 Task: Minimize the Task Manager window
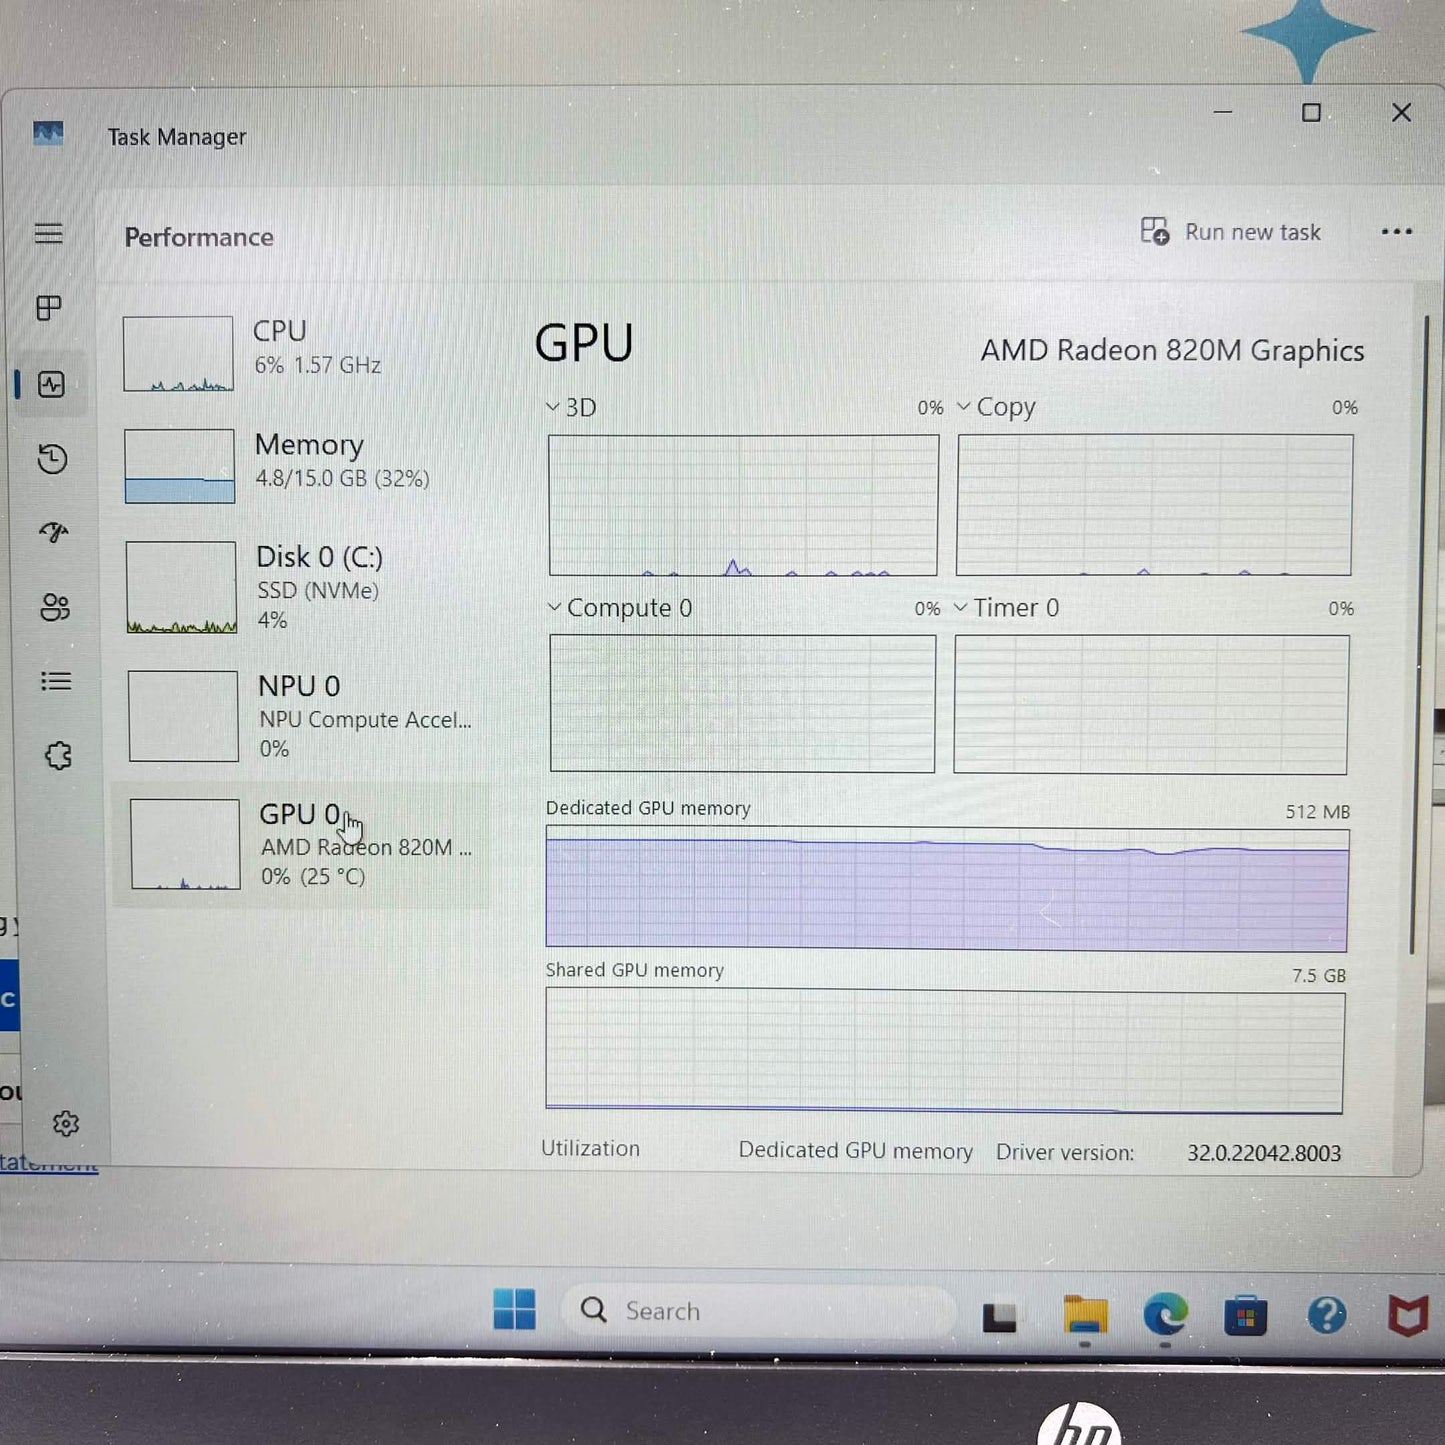pyautogui.click(x=1222, y=112)
